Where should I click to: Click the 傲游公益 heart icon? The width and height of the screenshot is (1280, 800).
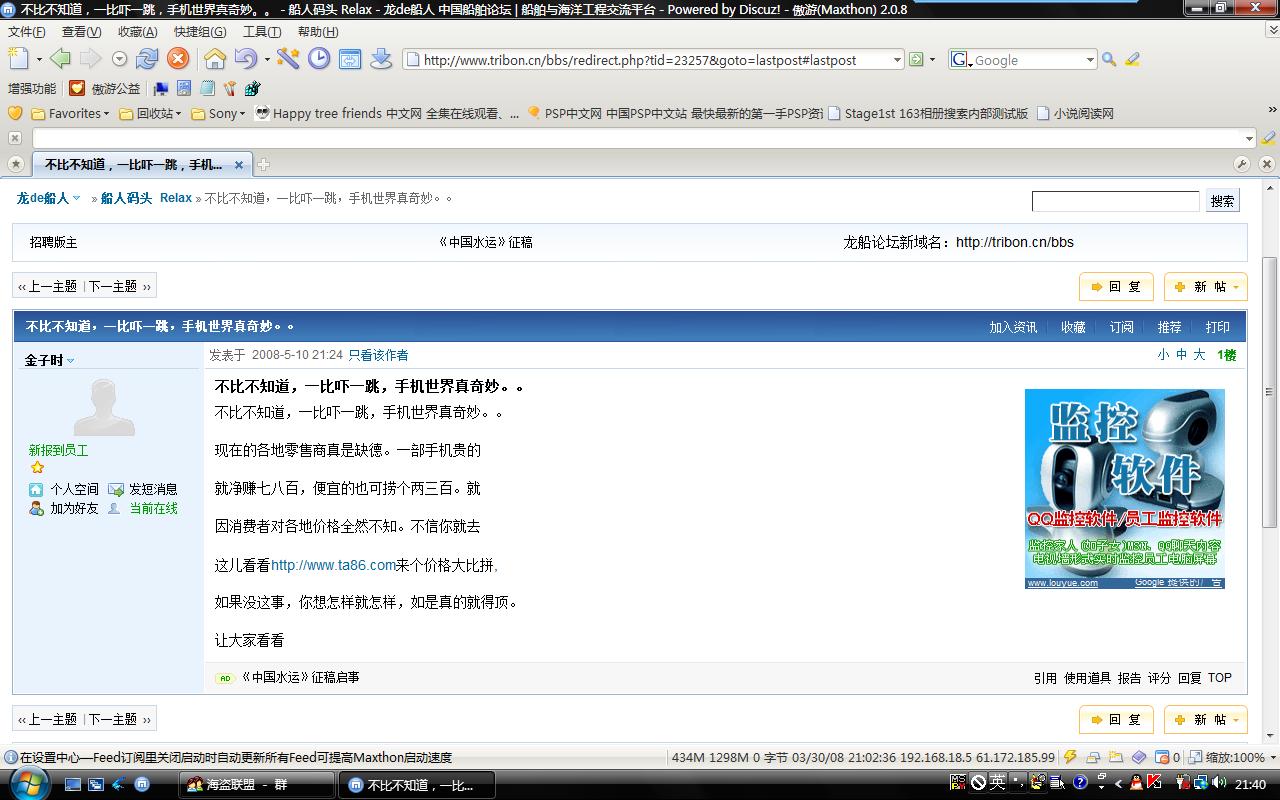click(77, 88)
